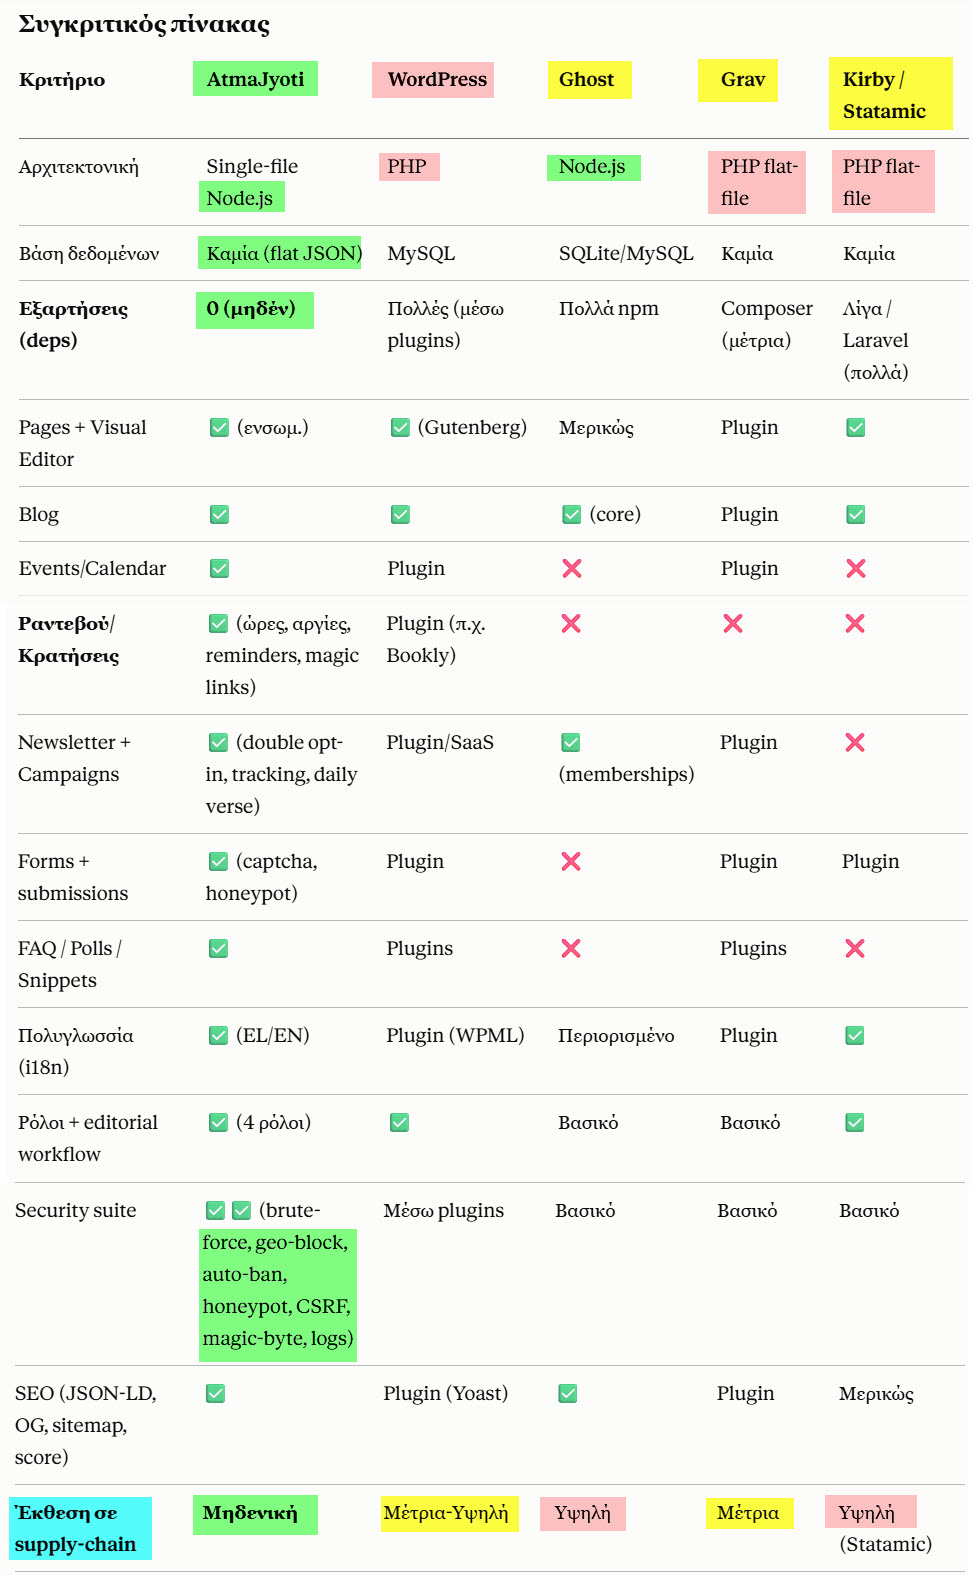The height and width of the screenshot is (1575, 973).
Task: Click the WordPress Gutenberg checkmark
Action: coord(400,427)
